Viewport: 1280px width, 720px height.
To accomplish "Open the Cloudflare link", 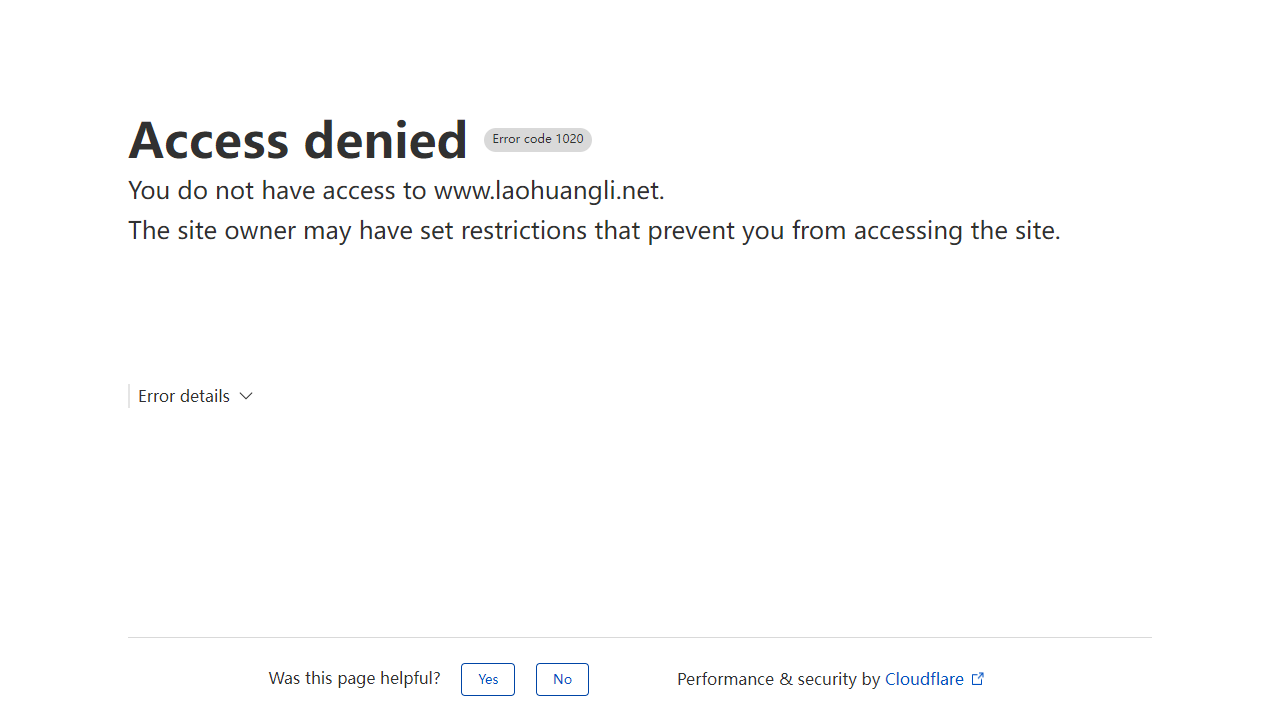I will (924, 679).
